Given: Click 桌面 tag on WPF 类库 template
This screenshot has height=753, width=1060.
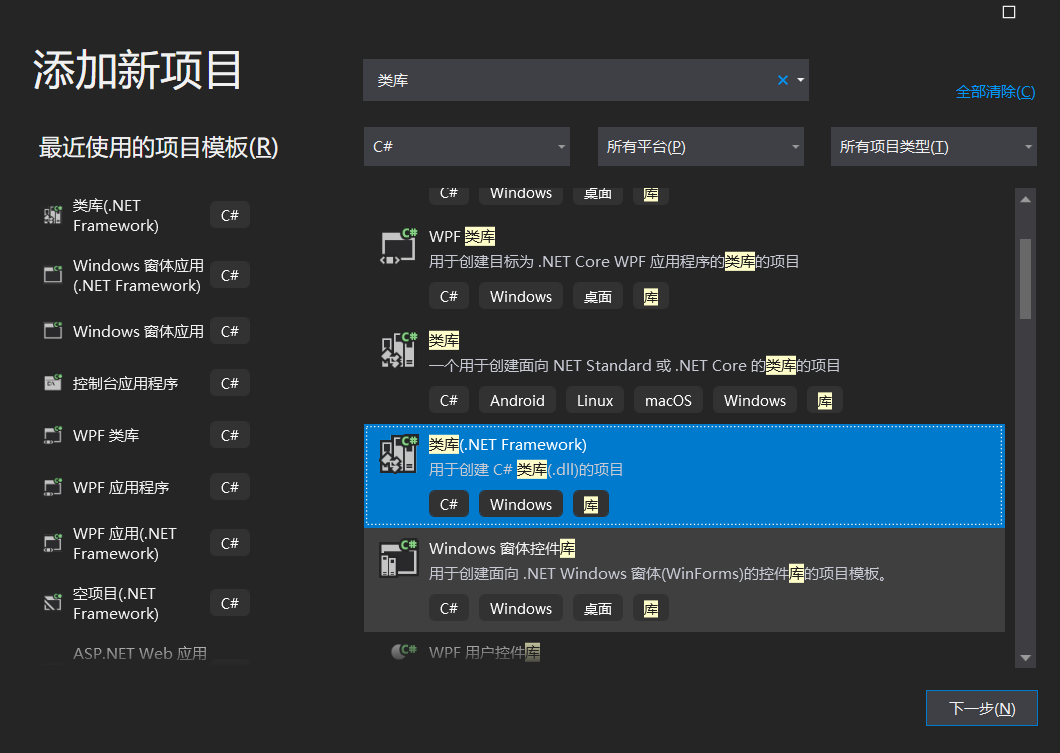Looking at the screenshot, I should (598, 296).
